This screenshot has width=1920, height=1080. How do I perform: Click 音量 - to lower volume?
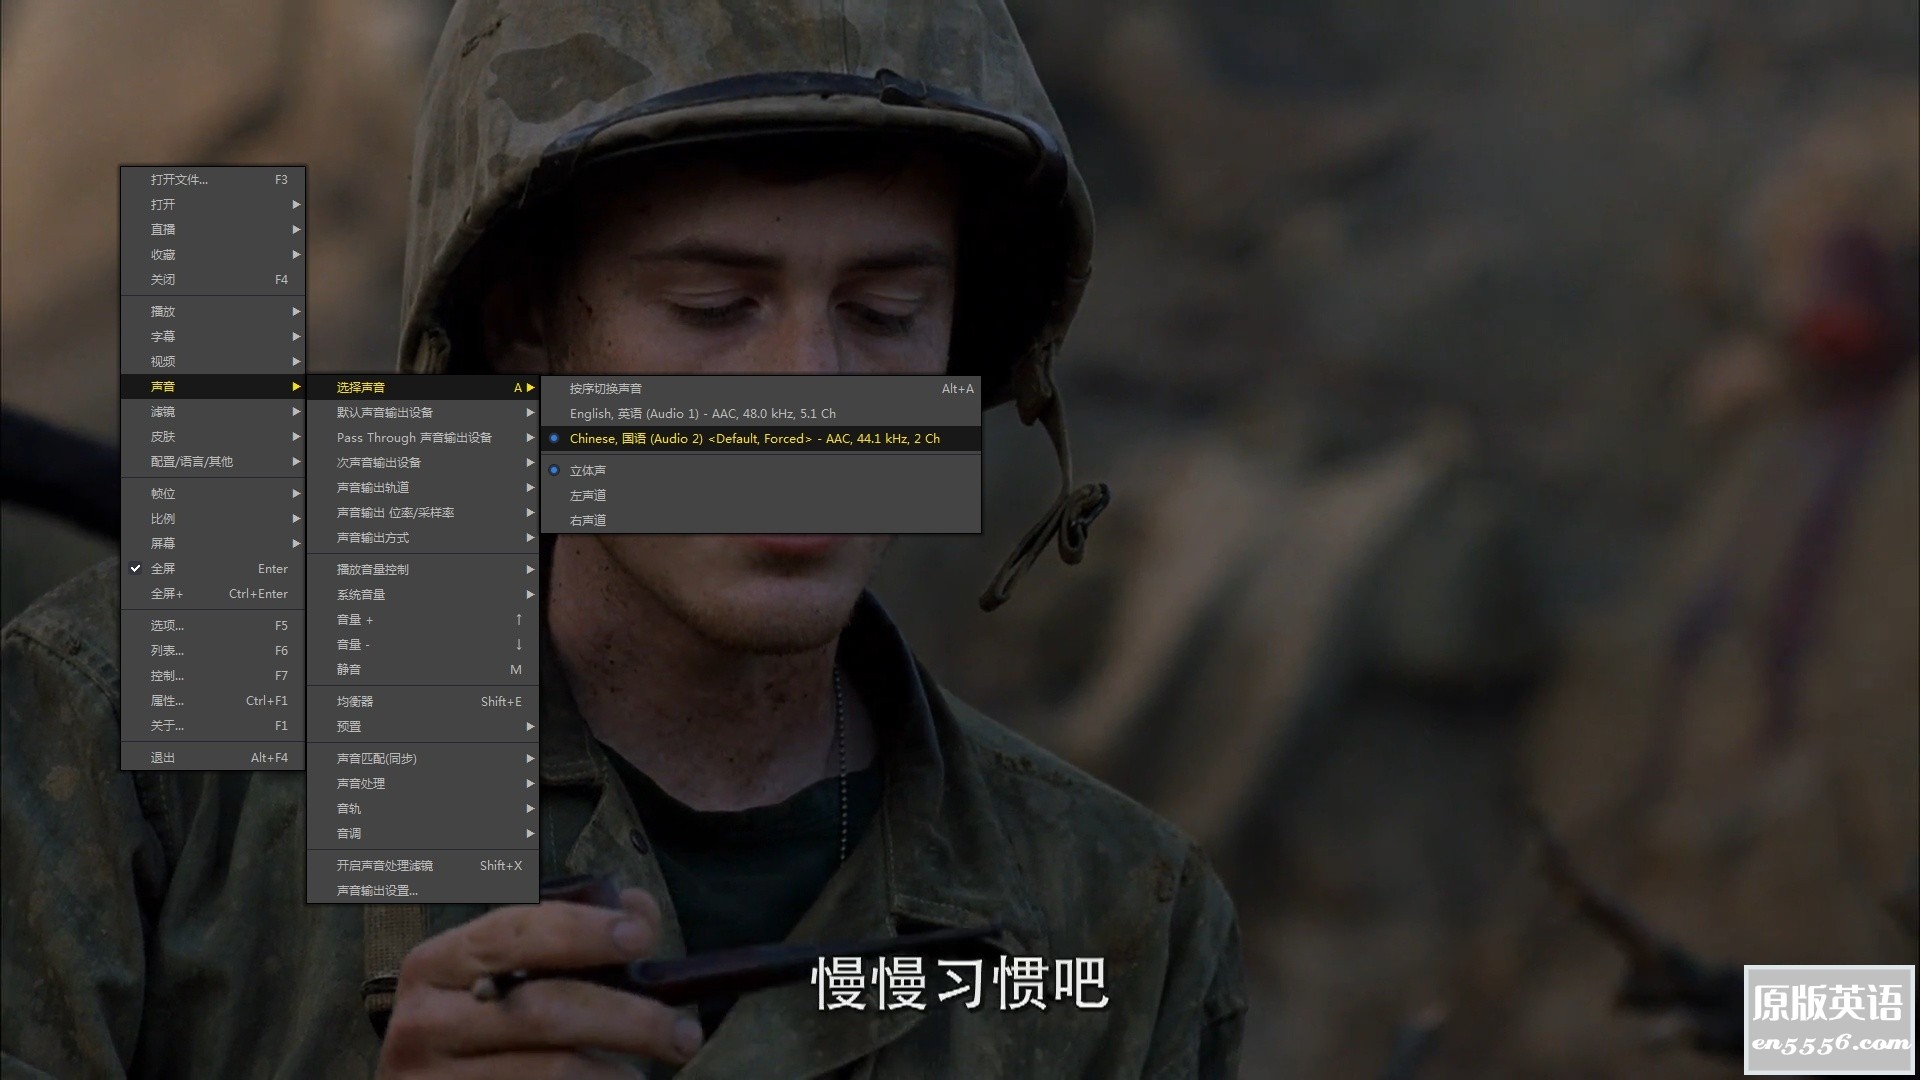point(423,644)
